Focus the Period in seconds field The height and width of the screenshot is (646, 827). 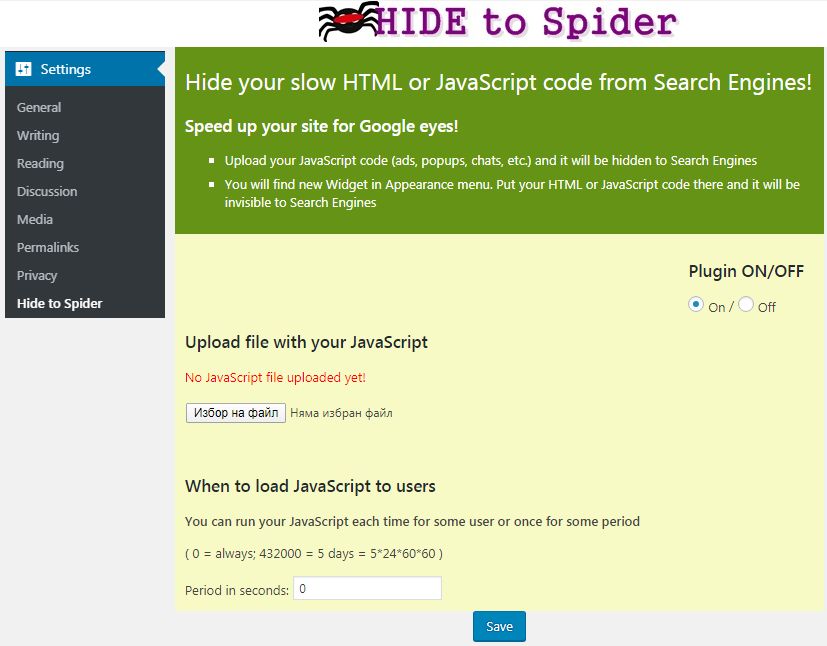click(x=368, y=588)
